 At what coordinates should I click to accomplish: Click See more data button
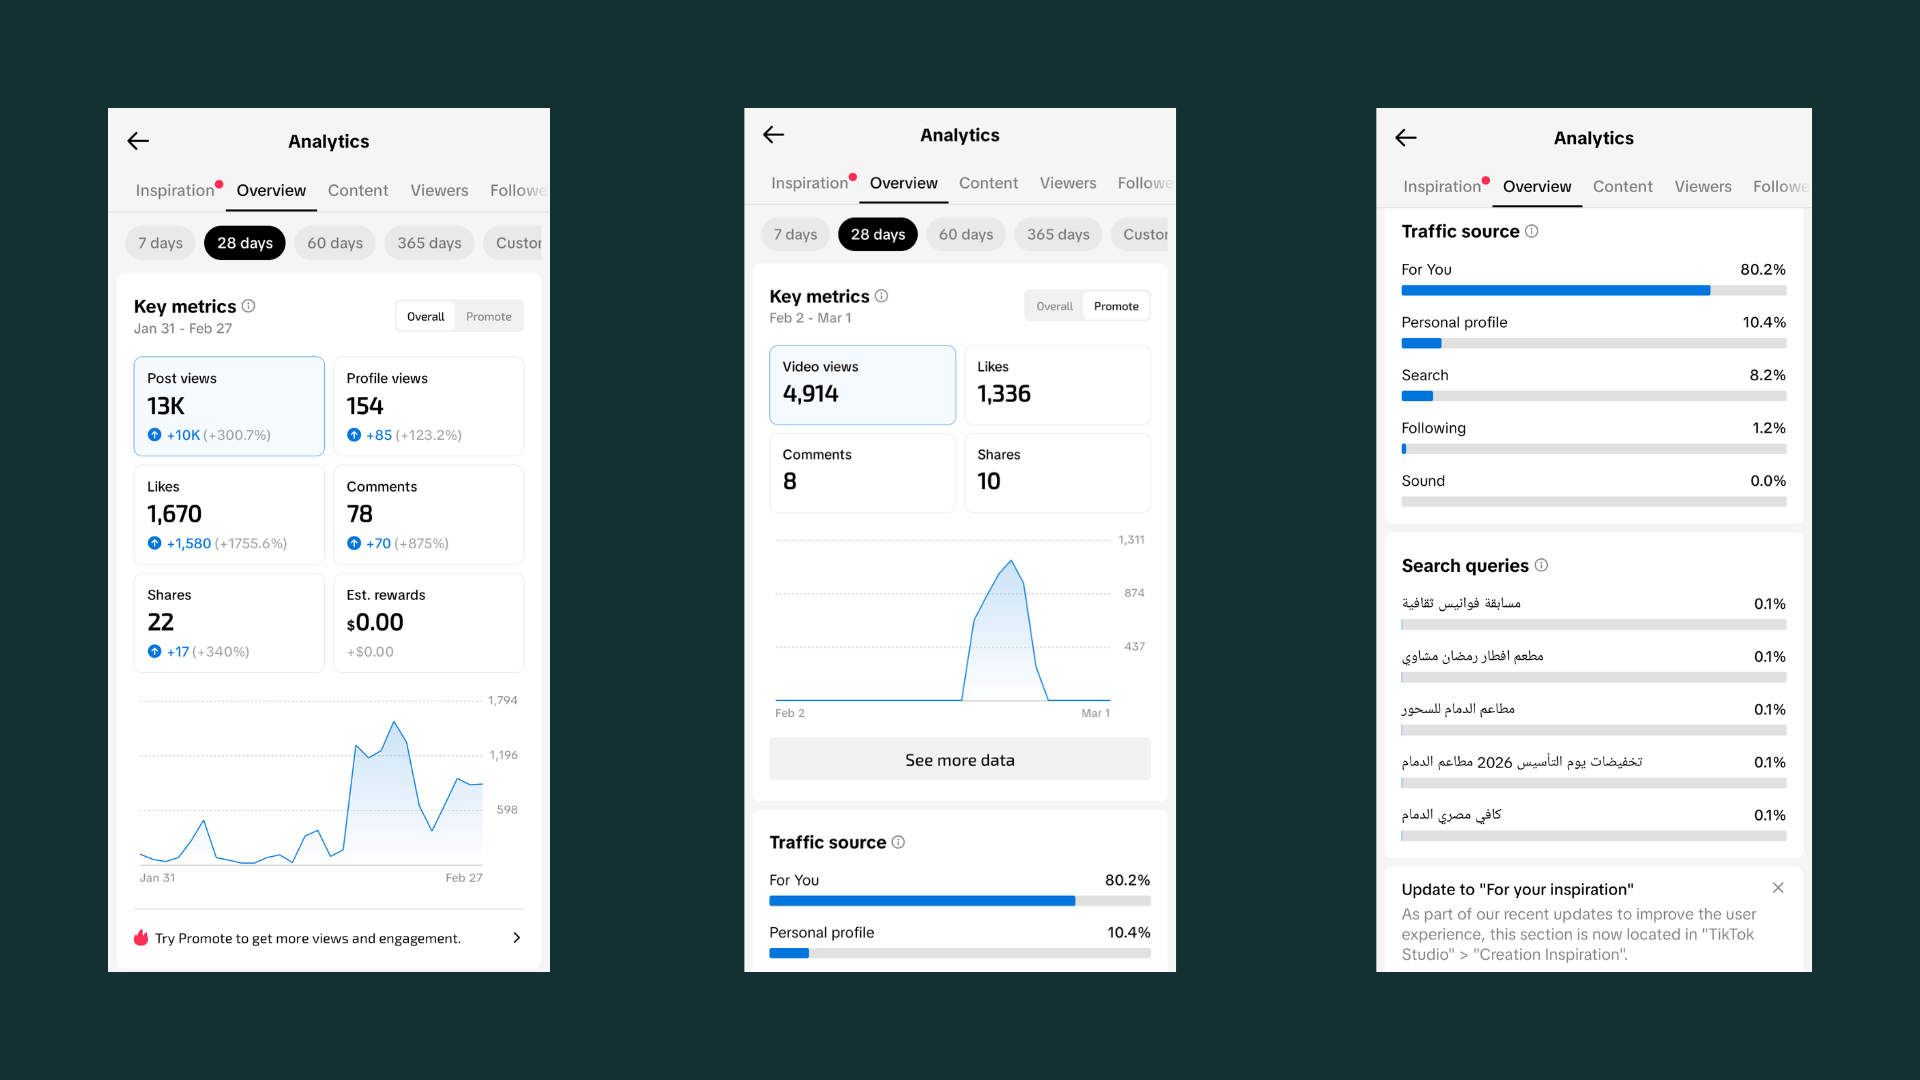pos(959,760)
